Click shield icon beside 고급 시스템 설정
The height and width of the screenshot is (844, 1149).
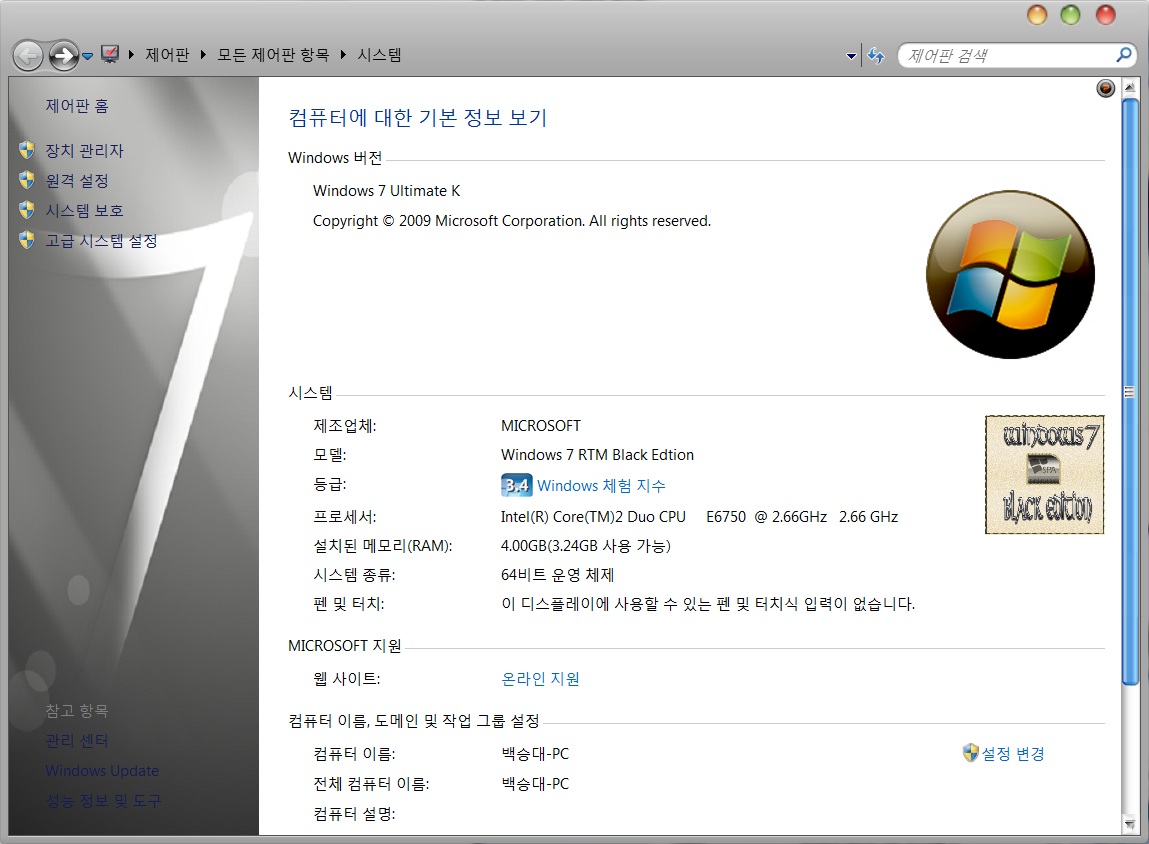pyautogui.click(x=27, y=240)
